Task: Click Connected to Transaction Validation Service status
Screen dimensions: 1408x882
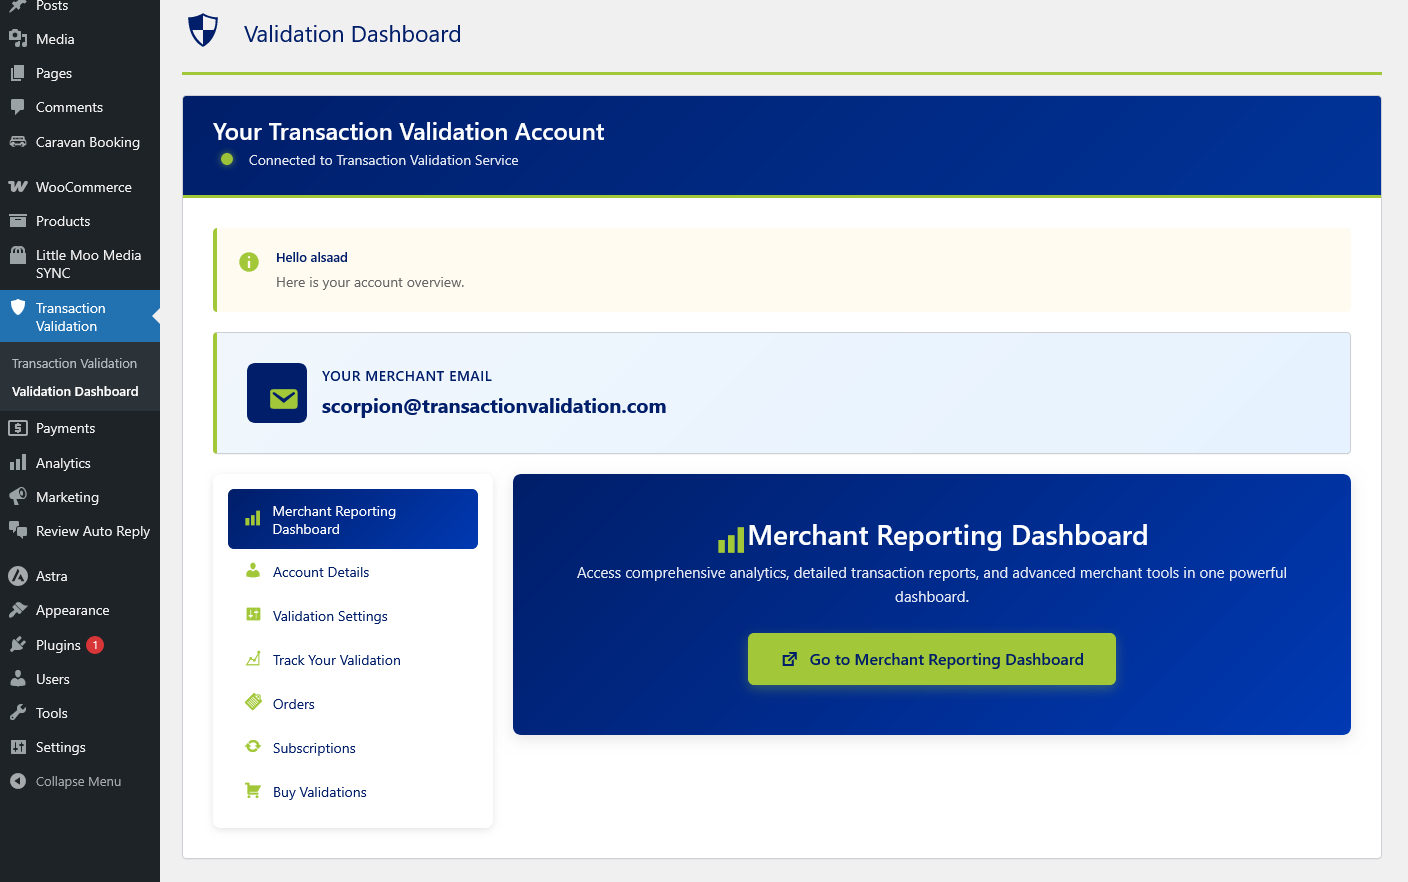Action: 383,160
